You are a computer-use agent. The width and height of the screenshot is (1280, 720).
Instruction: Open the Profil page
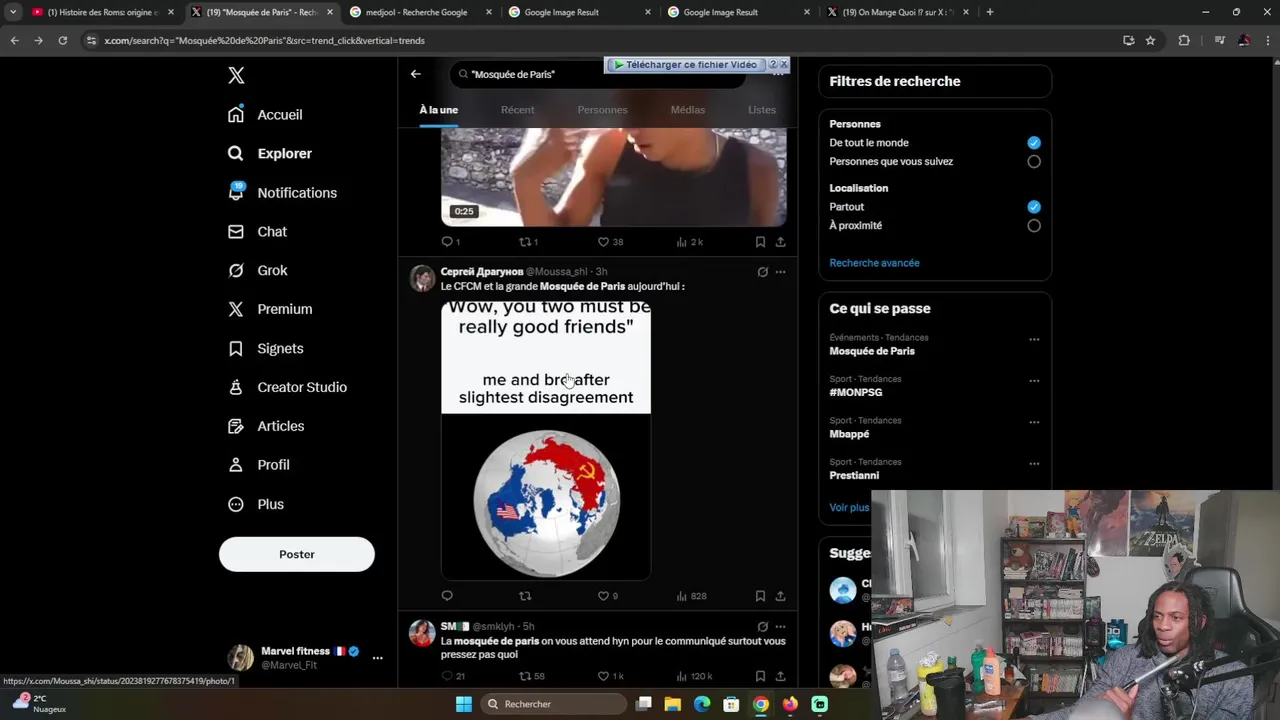point(259,465)
